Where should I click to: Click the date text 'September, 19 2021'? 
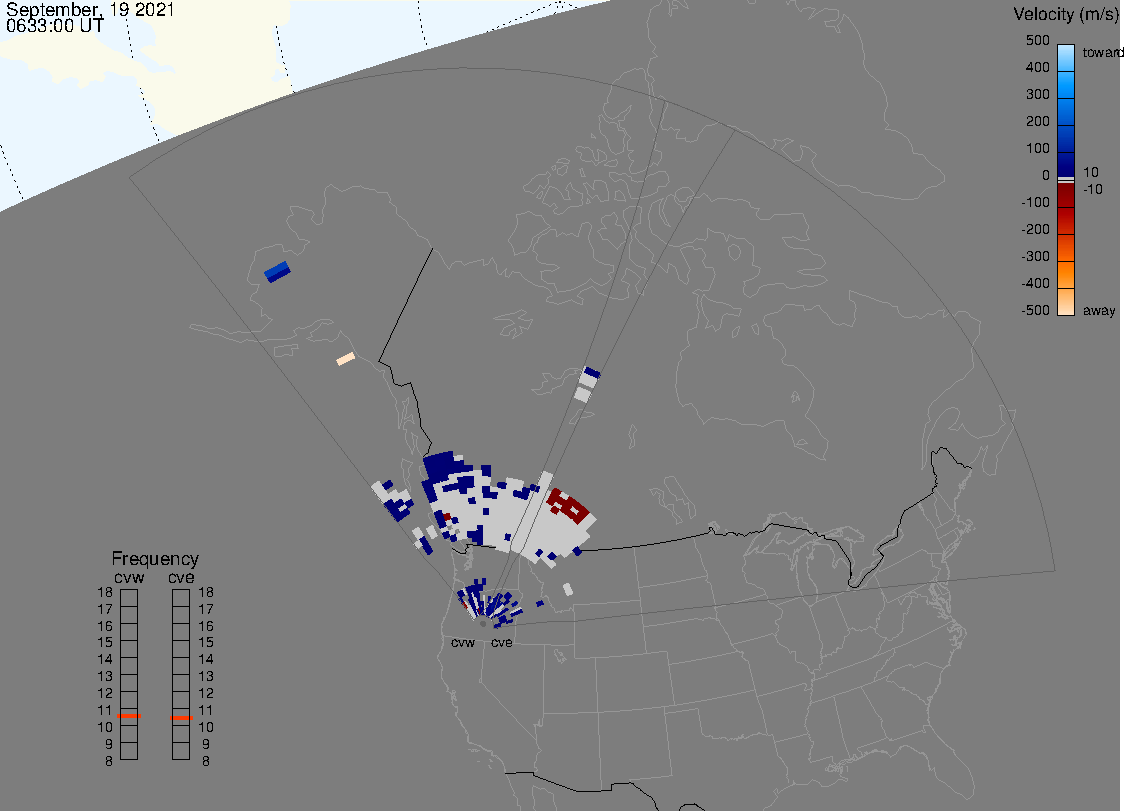pos(90,9)
